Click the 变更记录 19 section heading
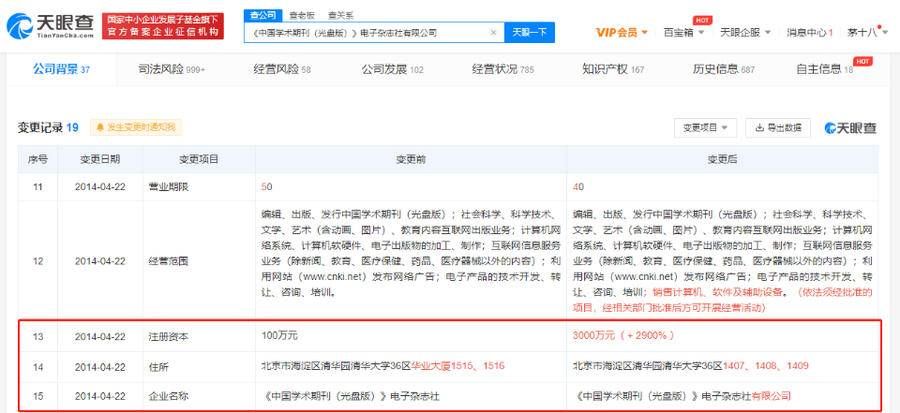Screen dimensions: 900x413 [x=48, y=127]
